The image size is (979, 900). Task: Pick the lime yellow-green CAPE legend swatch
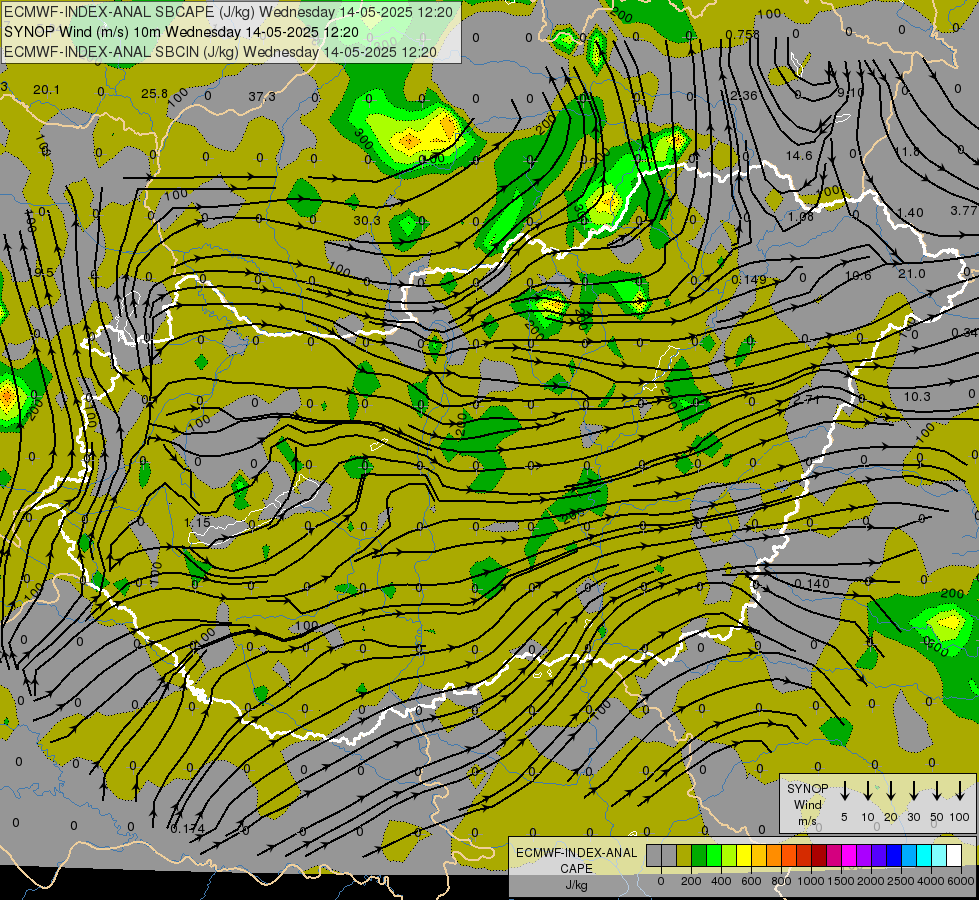pos(729,856)
